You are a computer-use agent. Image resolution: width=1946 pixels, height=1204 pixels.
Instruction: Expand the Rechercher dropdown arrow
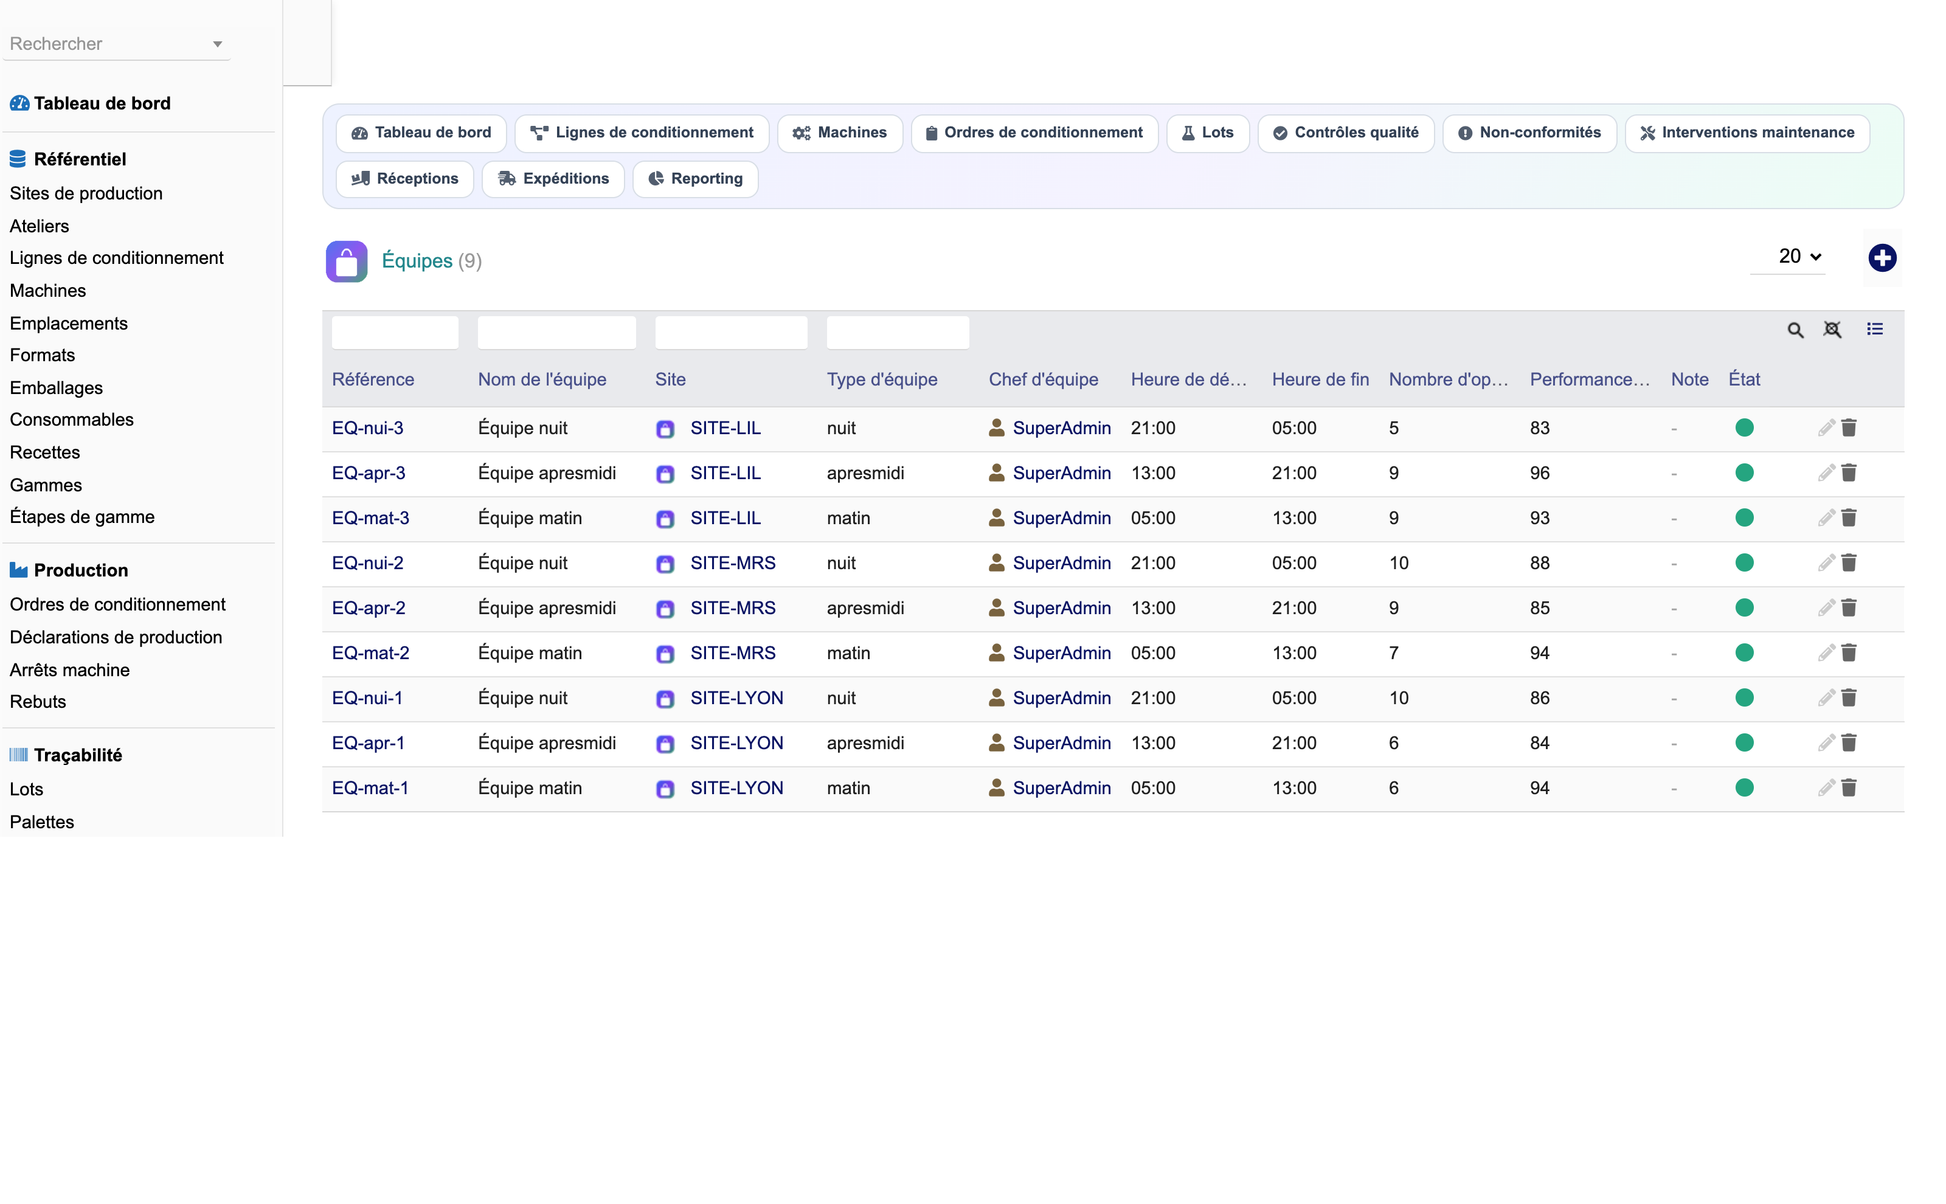tap(217, 44)
